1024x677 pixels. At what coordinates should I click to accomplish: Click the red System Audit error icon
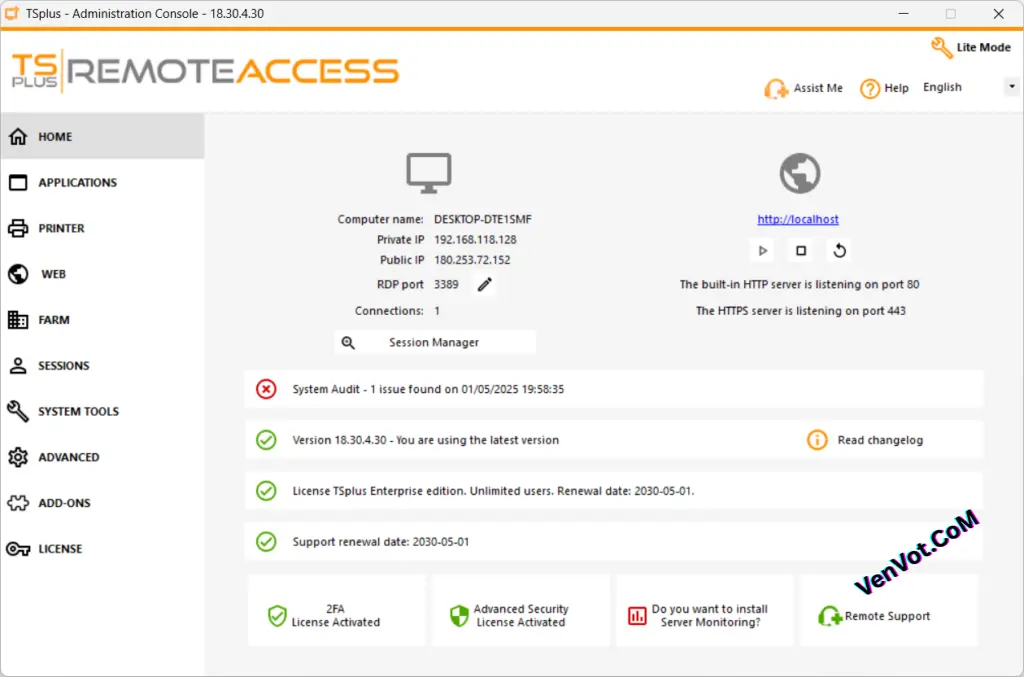point(266,389)
